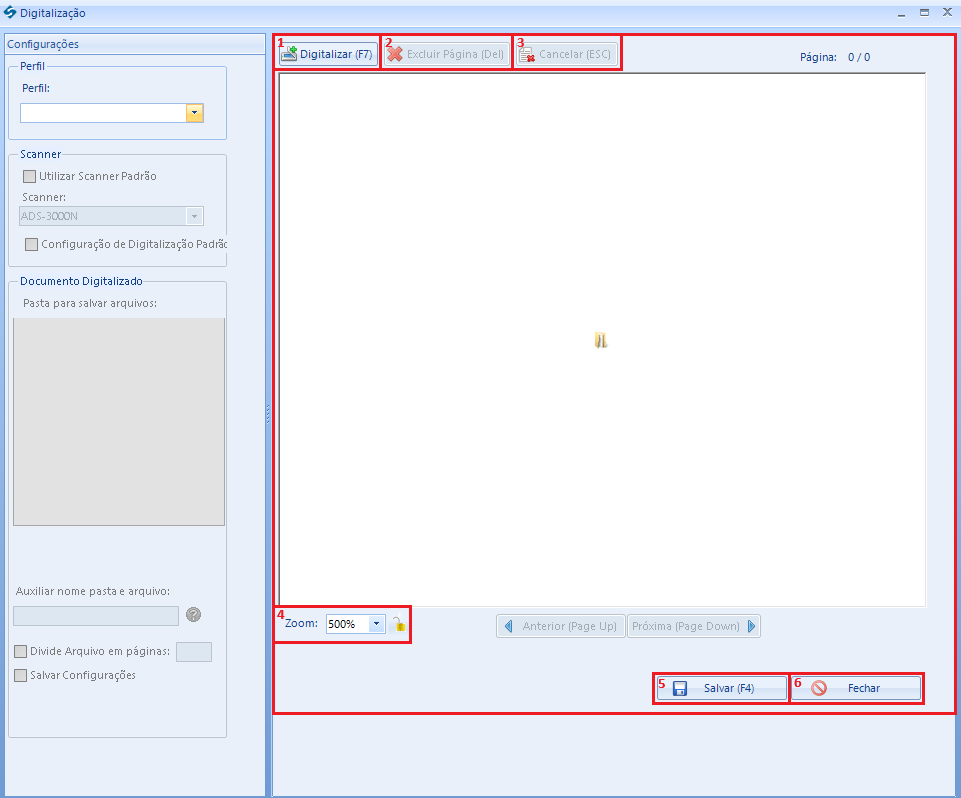Click the help question mark icon

(x=194, y=615)
